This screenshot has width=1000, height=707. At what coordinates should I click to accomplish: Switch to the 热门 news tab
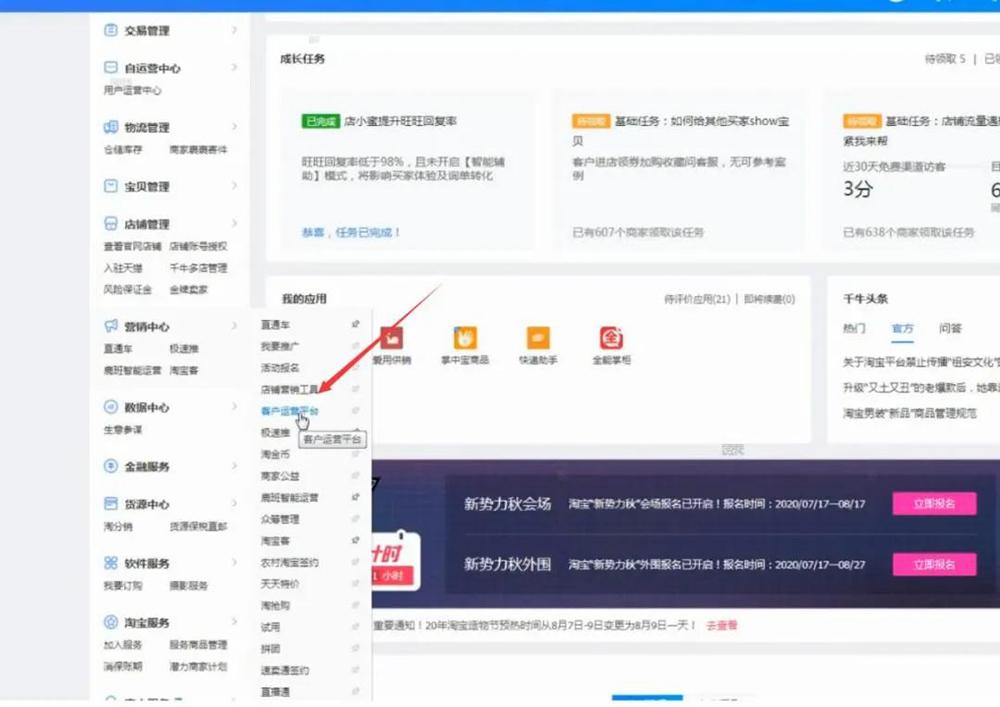854,328
